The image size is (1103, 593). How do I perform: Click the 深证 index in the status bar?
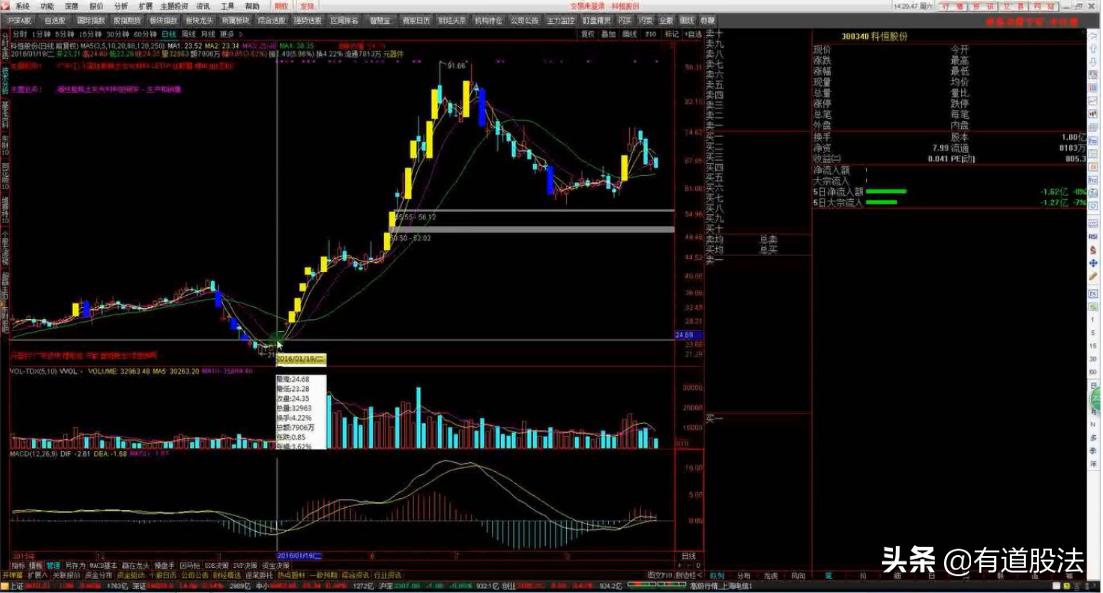coord(139,585)
